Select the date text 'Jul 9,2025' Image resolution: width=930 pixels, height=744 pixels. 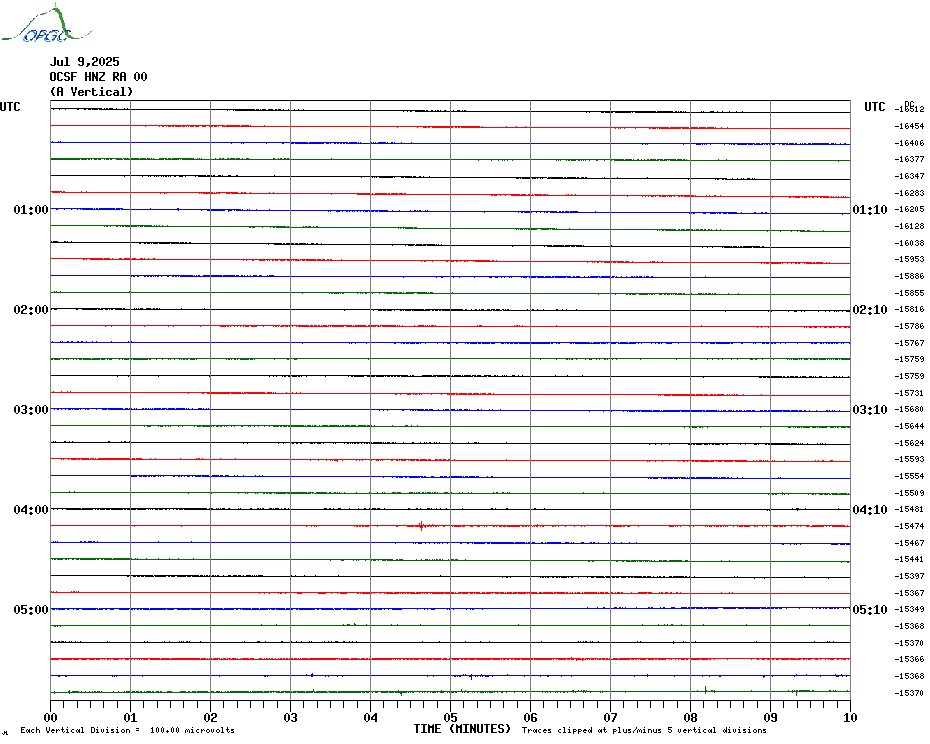click(84, 62)
